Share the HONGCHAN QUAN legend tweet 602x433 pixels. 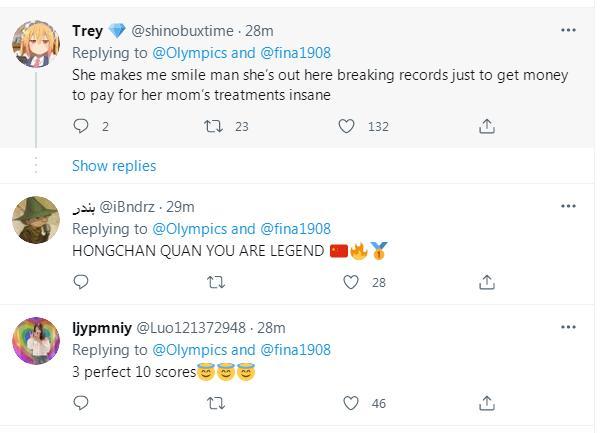(487, 283)
